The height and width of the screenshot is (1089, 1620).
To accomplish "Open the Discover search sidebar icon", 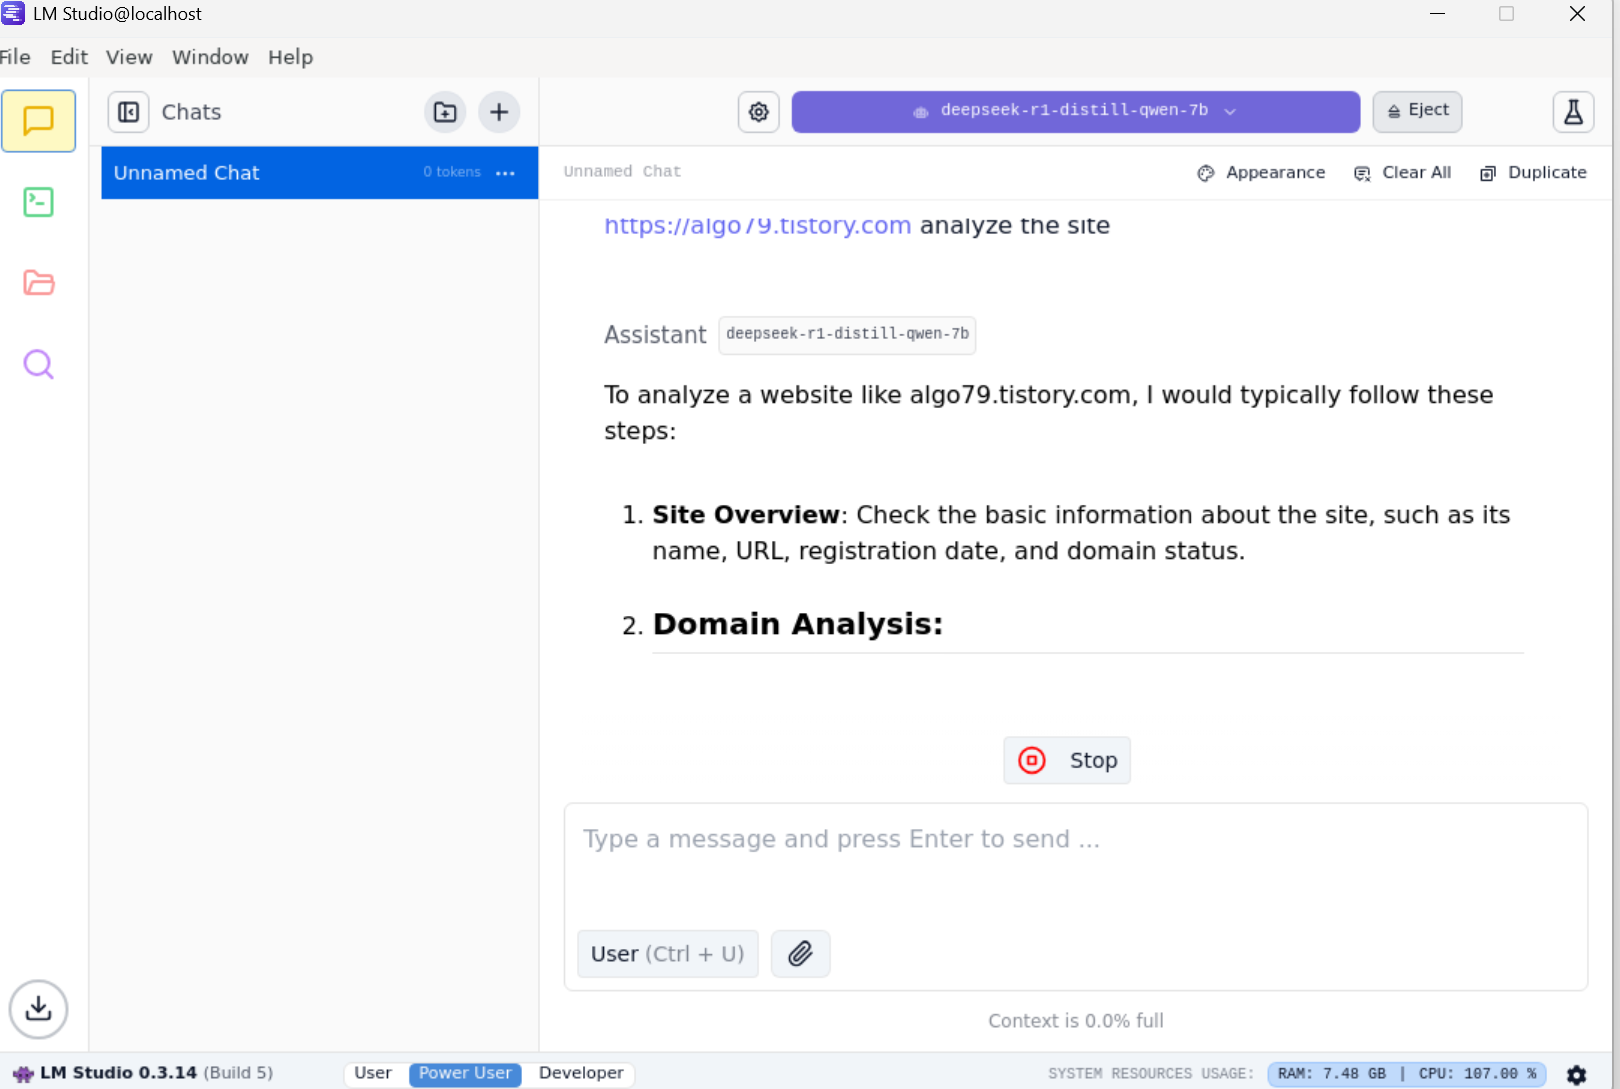I will click(38, 364).
